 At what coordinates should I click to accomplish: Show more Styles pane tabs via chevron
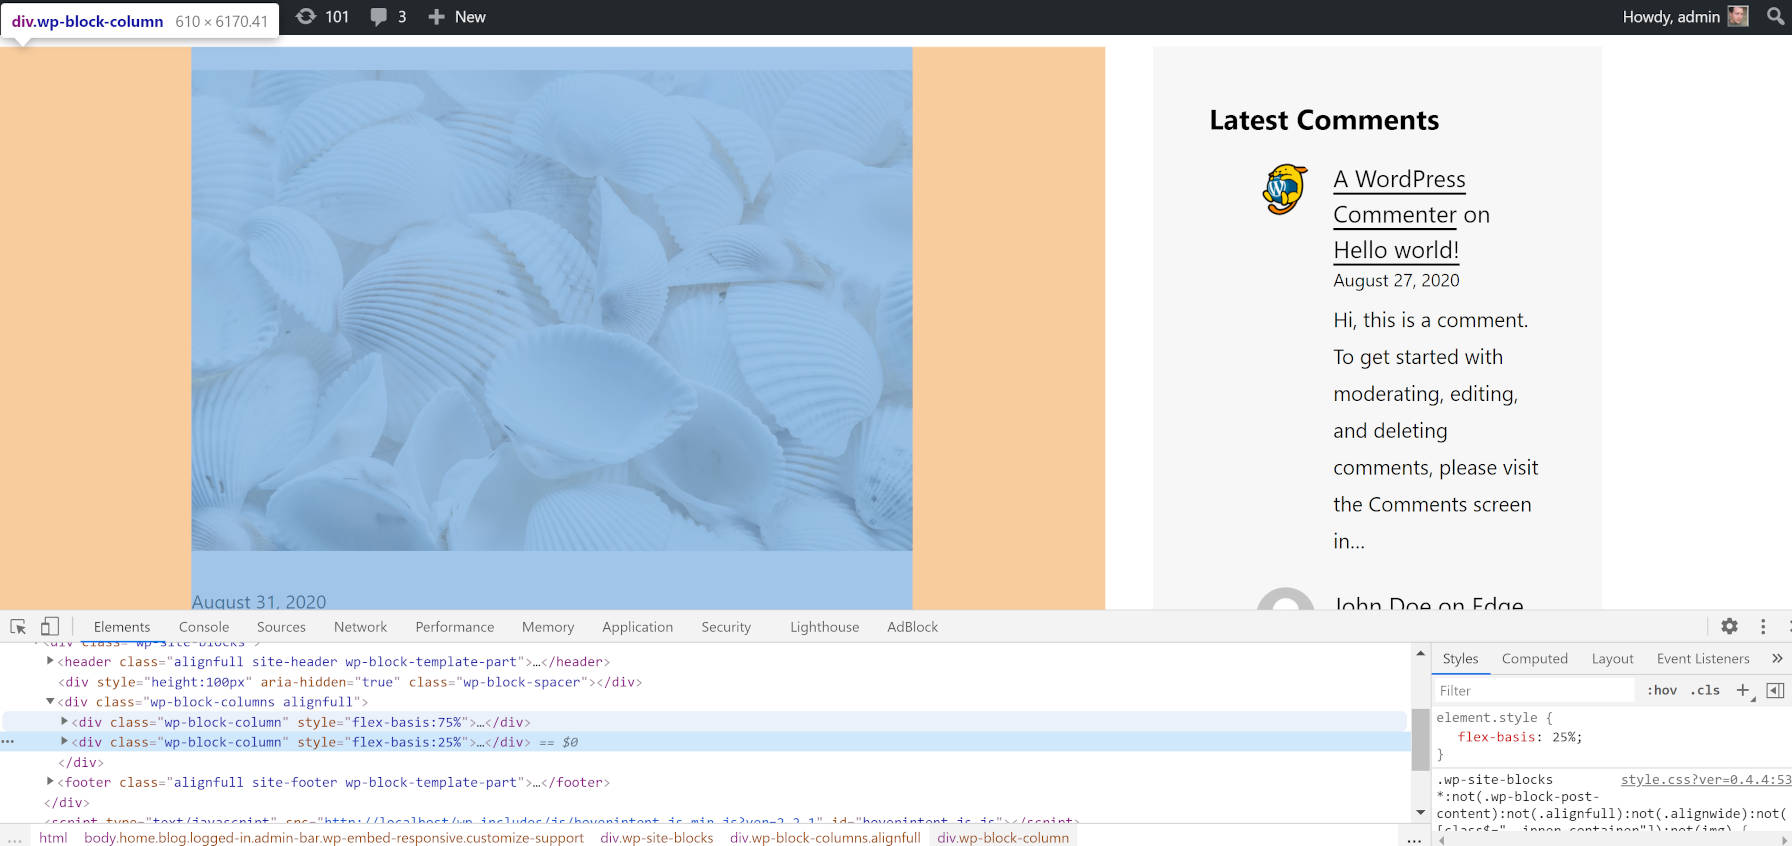(x=1776, y=658)
